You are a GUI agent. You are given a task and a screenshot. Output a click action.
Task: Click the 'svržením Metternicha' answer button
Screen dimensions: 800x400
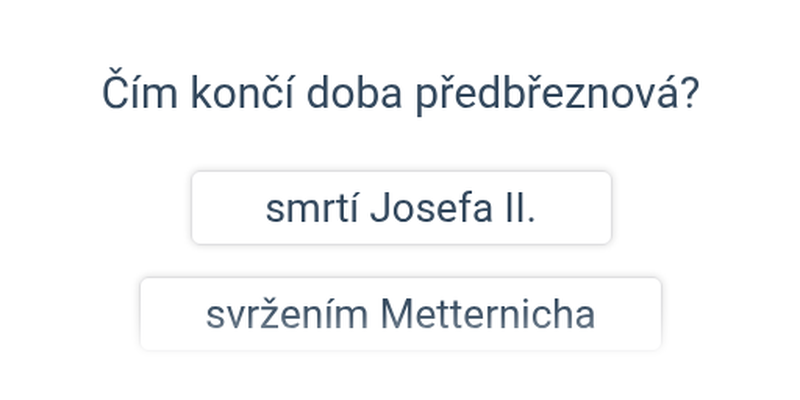tap(400, 314)
